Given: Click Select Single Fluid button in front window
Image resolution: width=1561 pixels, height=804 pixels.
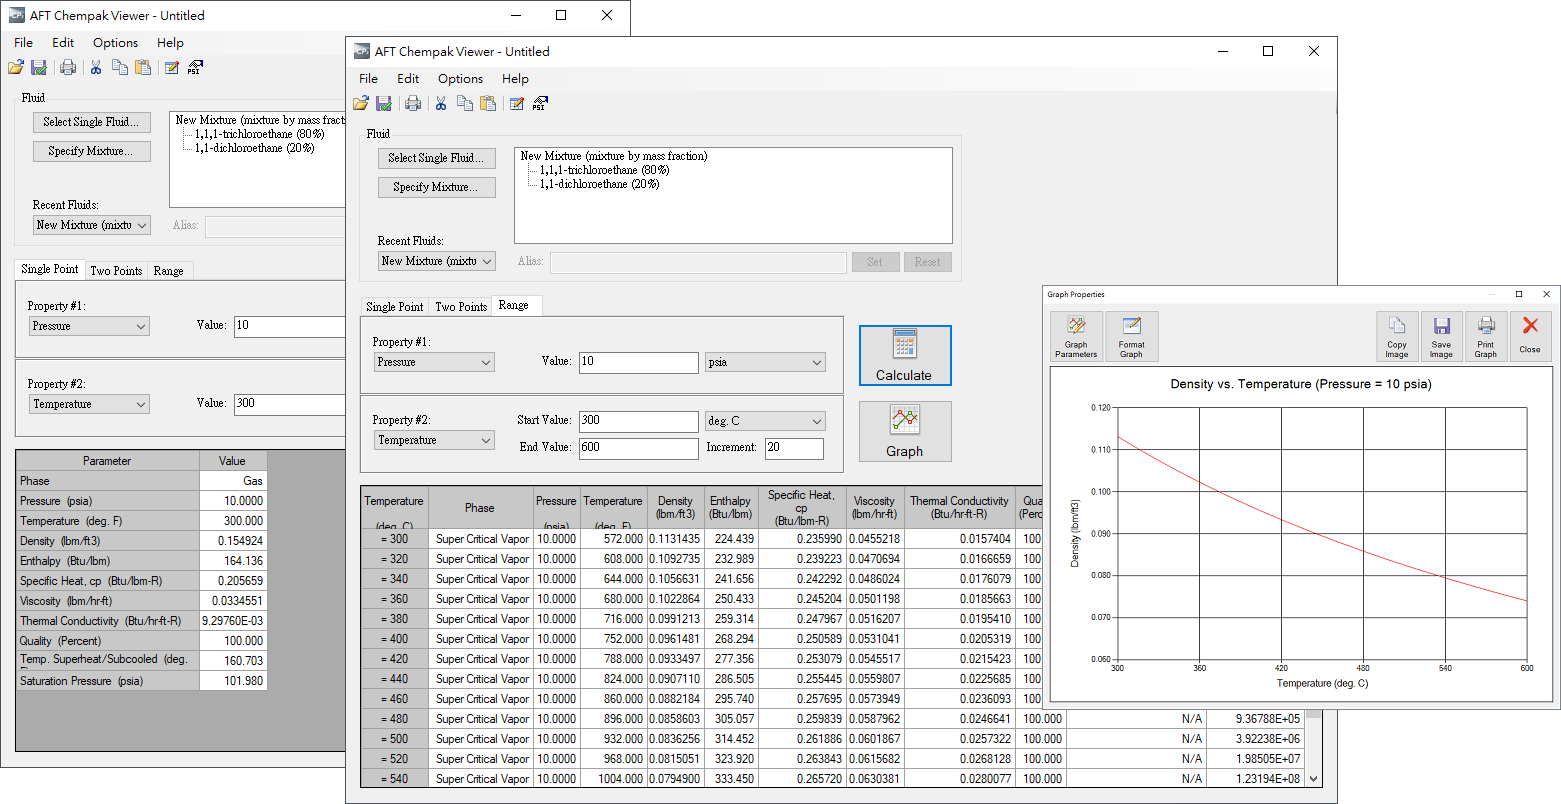Looking at the screenshot, I should tap(437, 158).
